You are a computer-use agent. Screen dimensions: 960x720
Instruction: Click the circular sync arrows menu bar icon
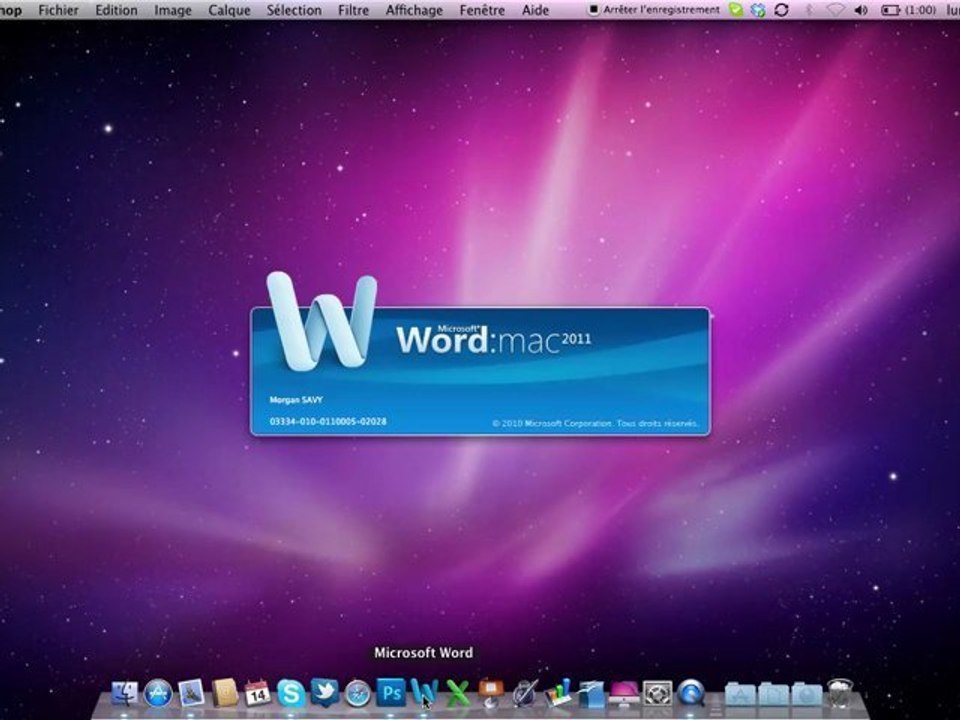tap(781, 10)
